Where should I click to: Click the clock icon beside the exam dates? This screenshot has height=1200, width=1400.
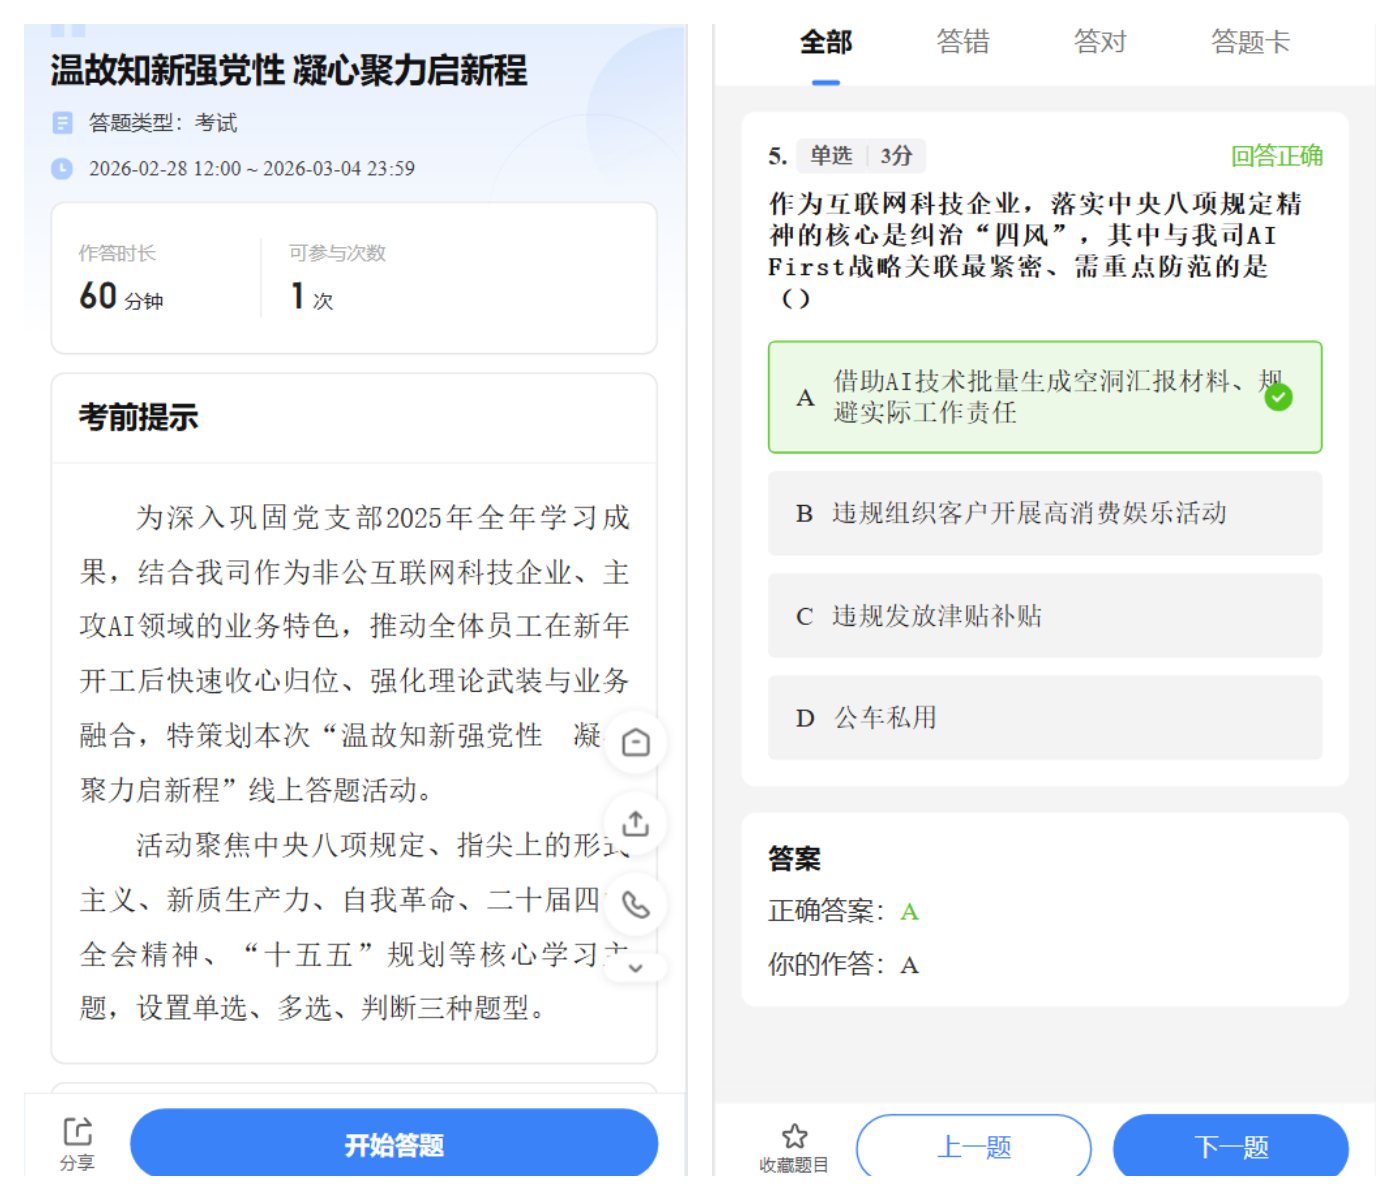point(62,168)
